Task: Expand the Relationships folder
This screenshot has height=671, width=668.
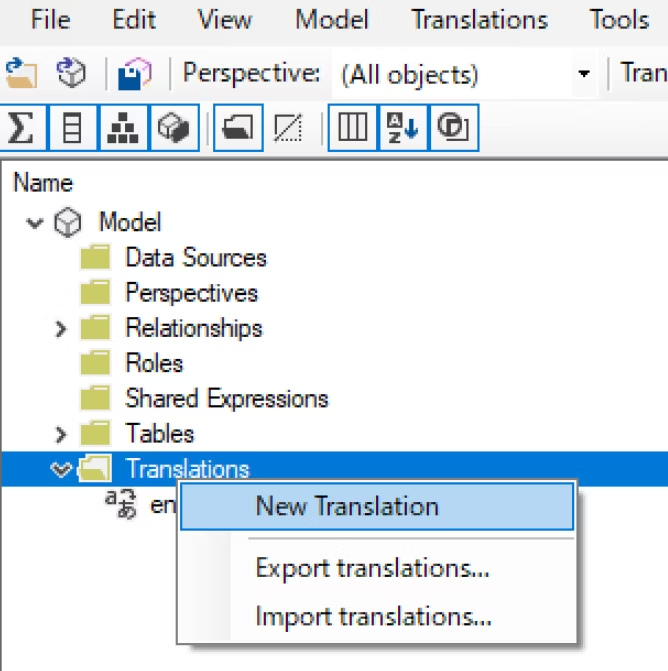Action: 61,329
